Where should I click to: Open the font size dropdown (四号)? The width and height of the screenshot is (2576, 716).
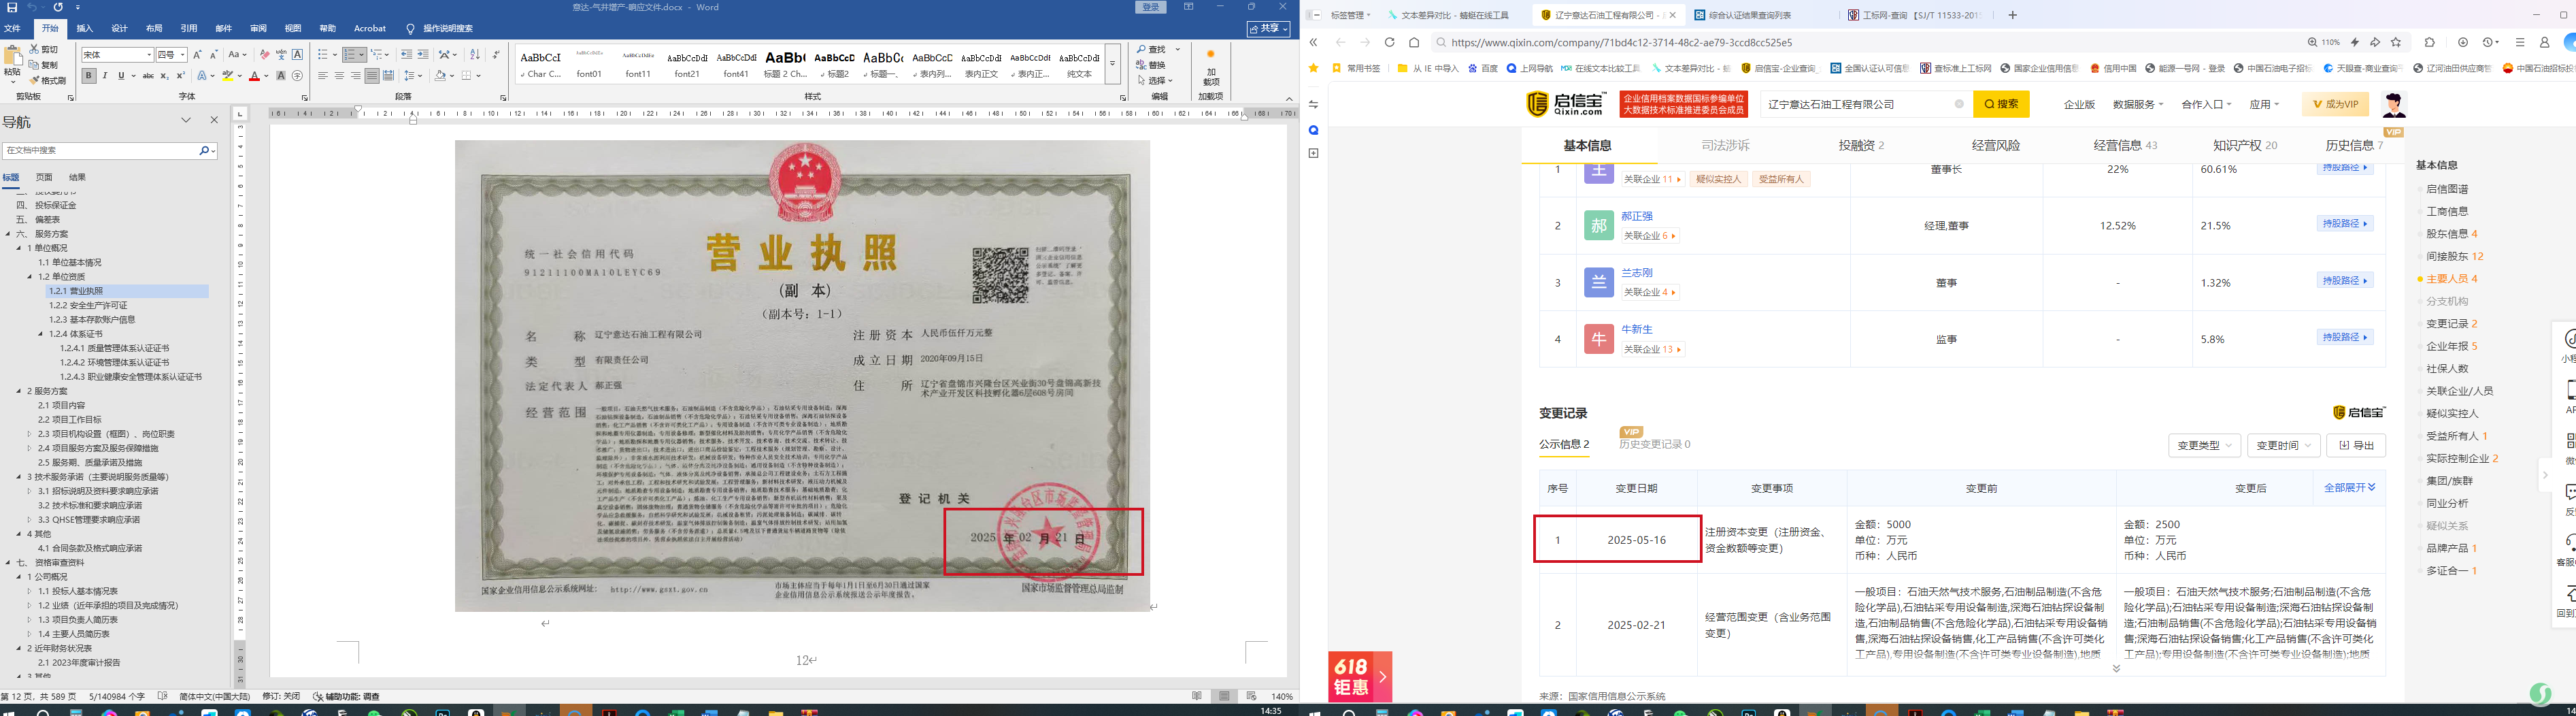click(183, 55)
